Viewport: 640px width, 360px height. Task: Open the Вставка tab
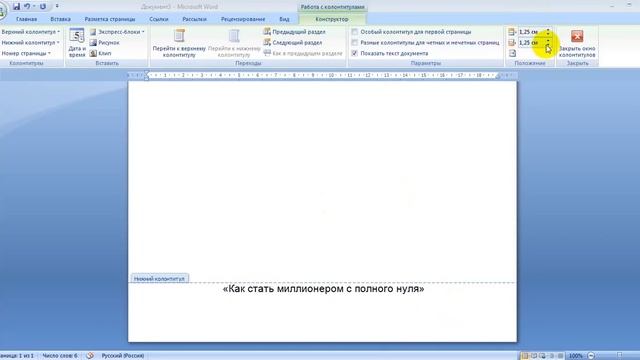pos(60,19)
